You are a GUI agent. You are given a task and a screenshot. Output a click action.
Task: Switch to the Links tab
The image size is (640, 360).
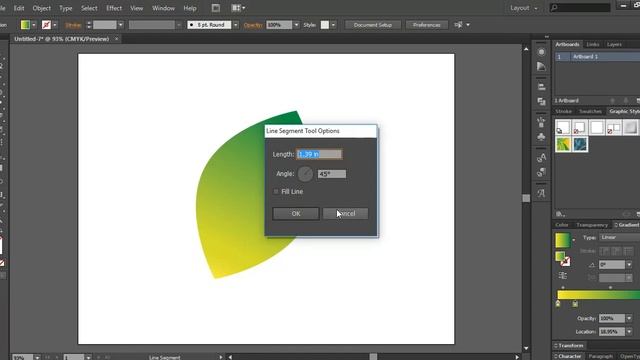point(592,44)
